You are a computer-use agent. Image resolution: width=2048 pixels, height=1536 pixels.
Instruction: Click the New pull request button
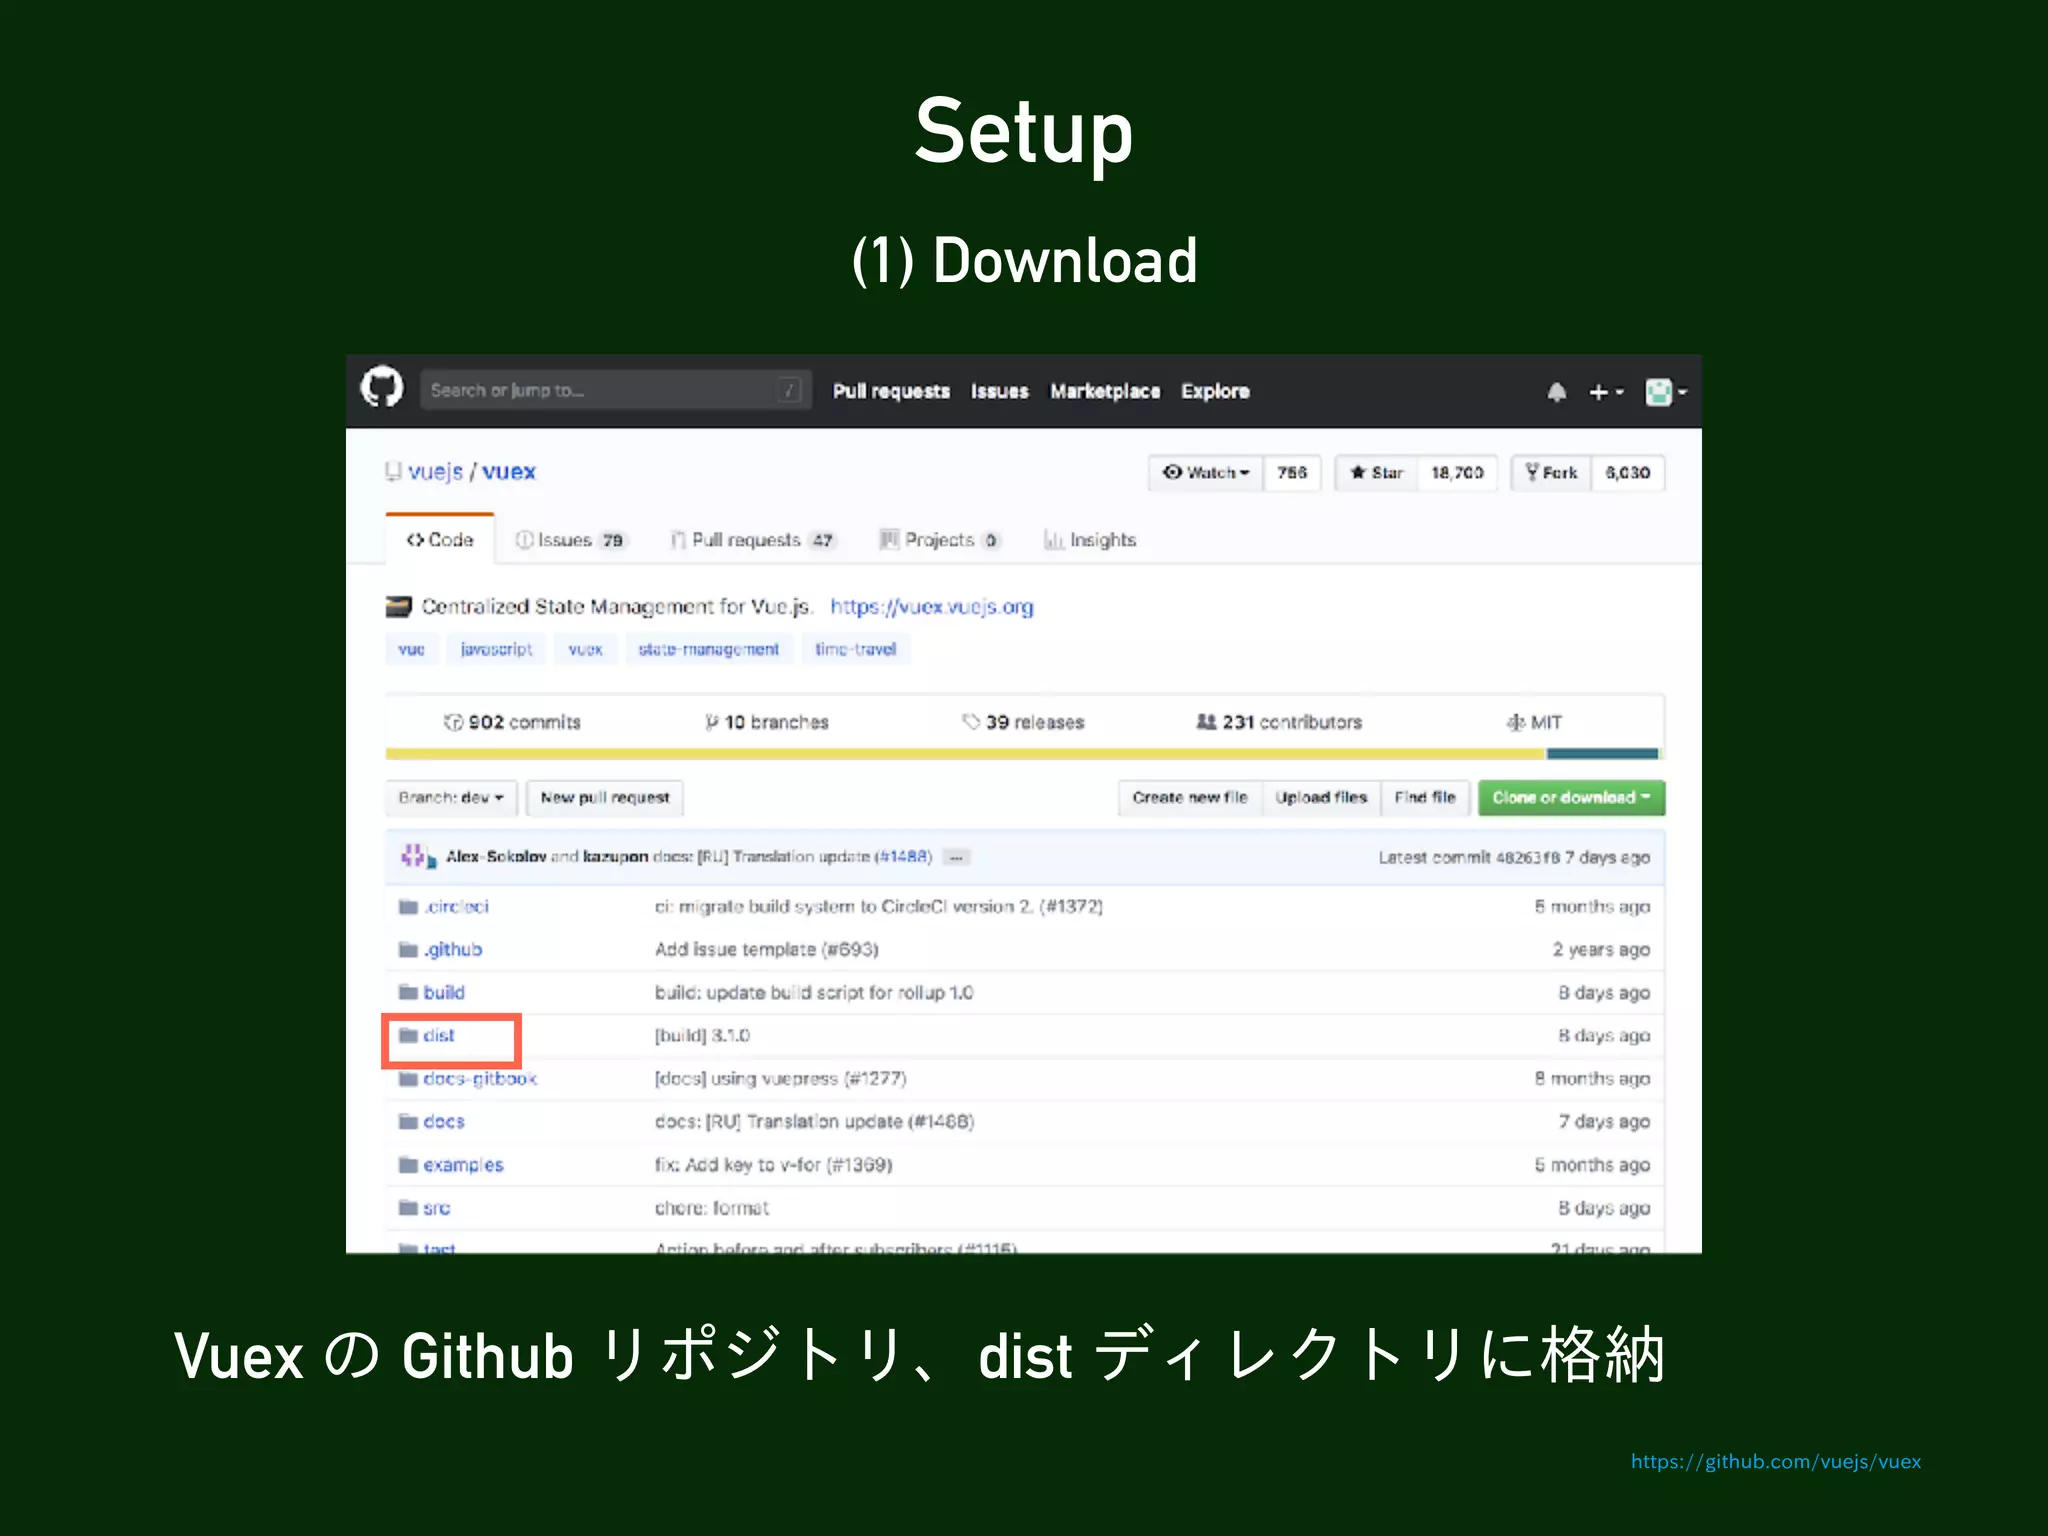point(605,797)
